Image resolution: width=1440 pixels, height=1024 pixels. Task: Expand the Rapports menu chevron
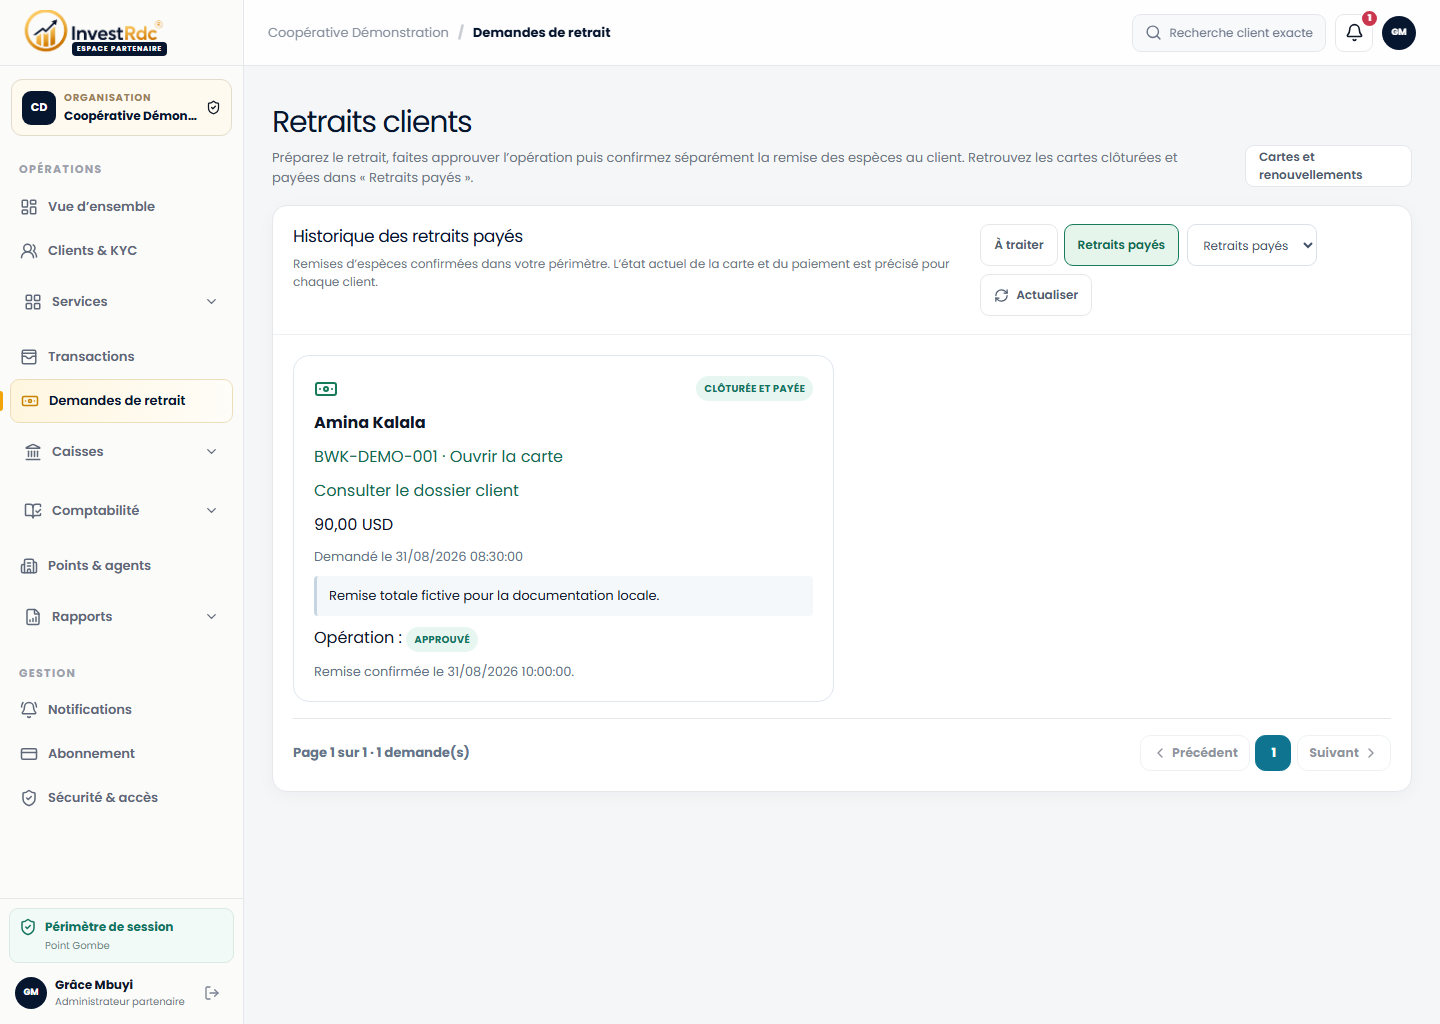click(211, 617)
